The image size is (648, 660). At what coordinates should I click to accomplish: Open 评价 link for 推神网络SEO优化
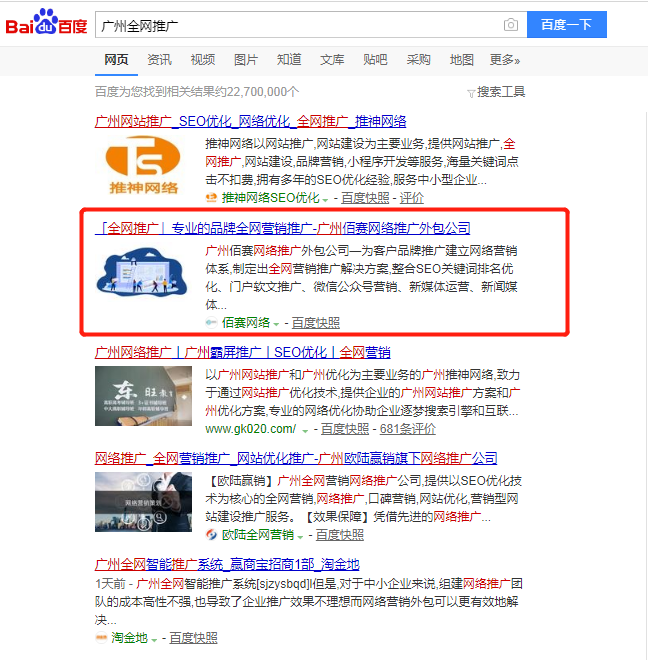tap(411, 198)
